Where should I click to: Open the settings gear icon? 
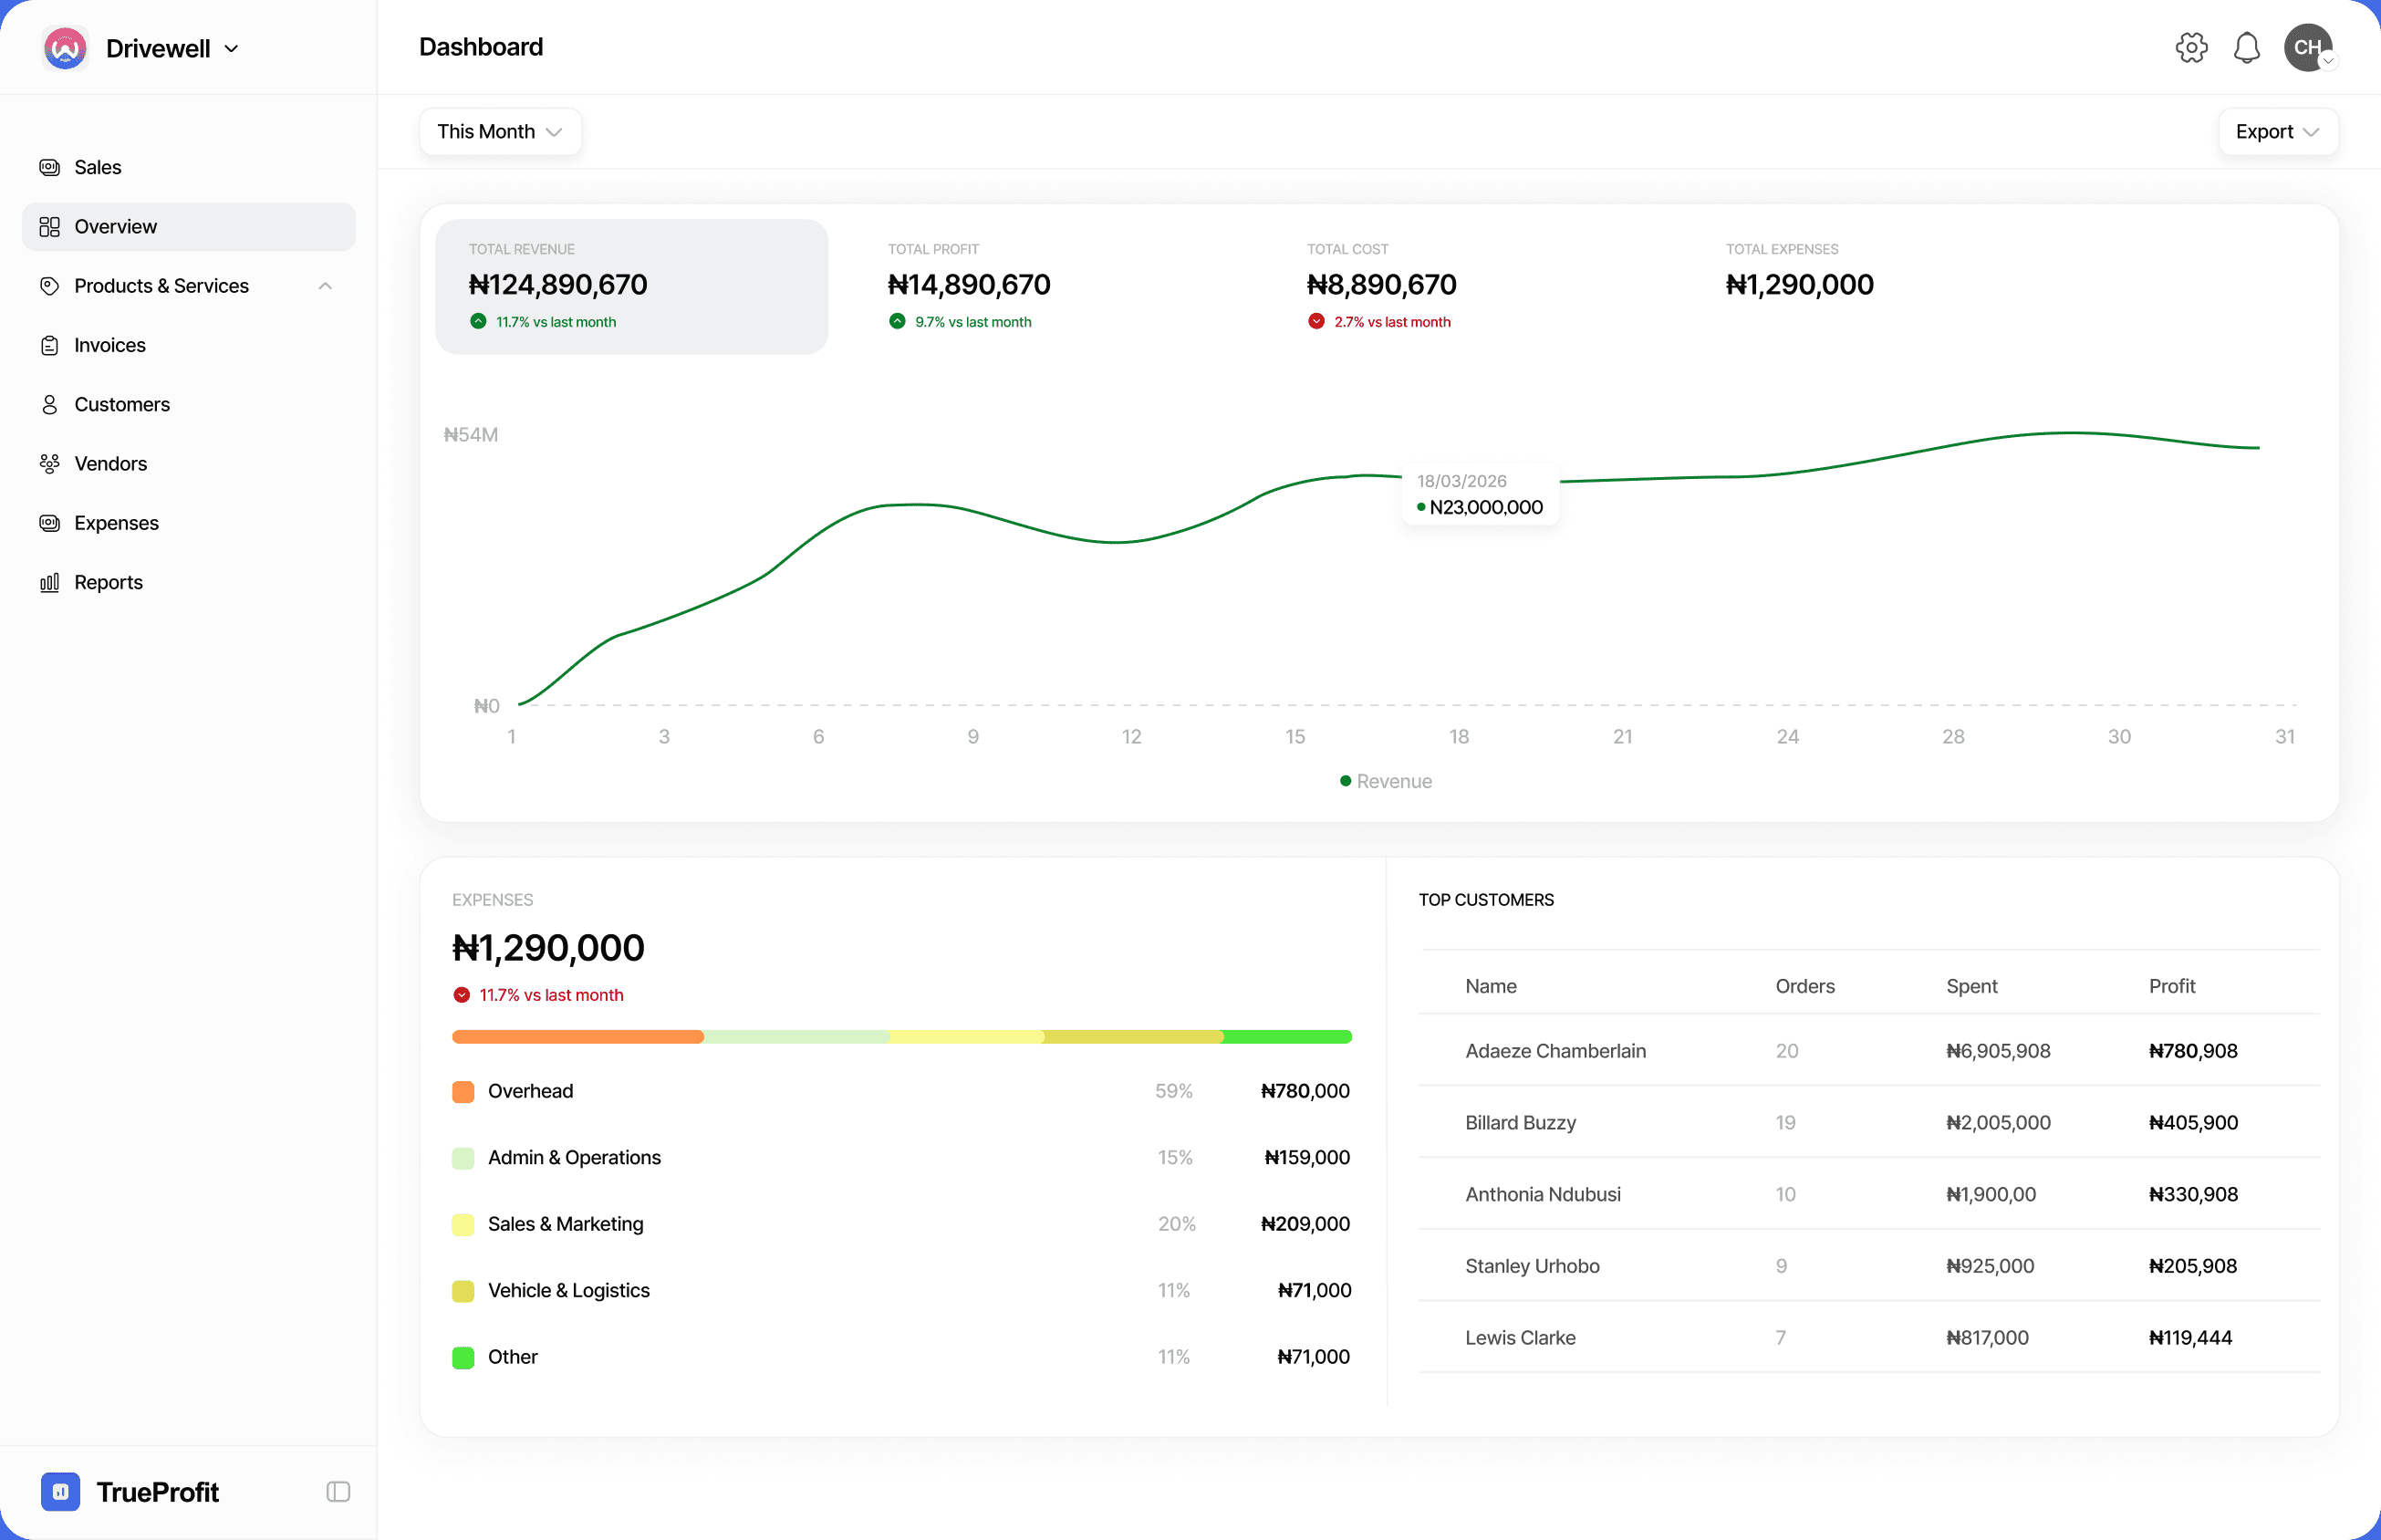(2191, 47)
